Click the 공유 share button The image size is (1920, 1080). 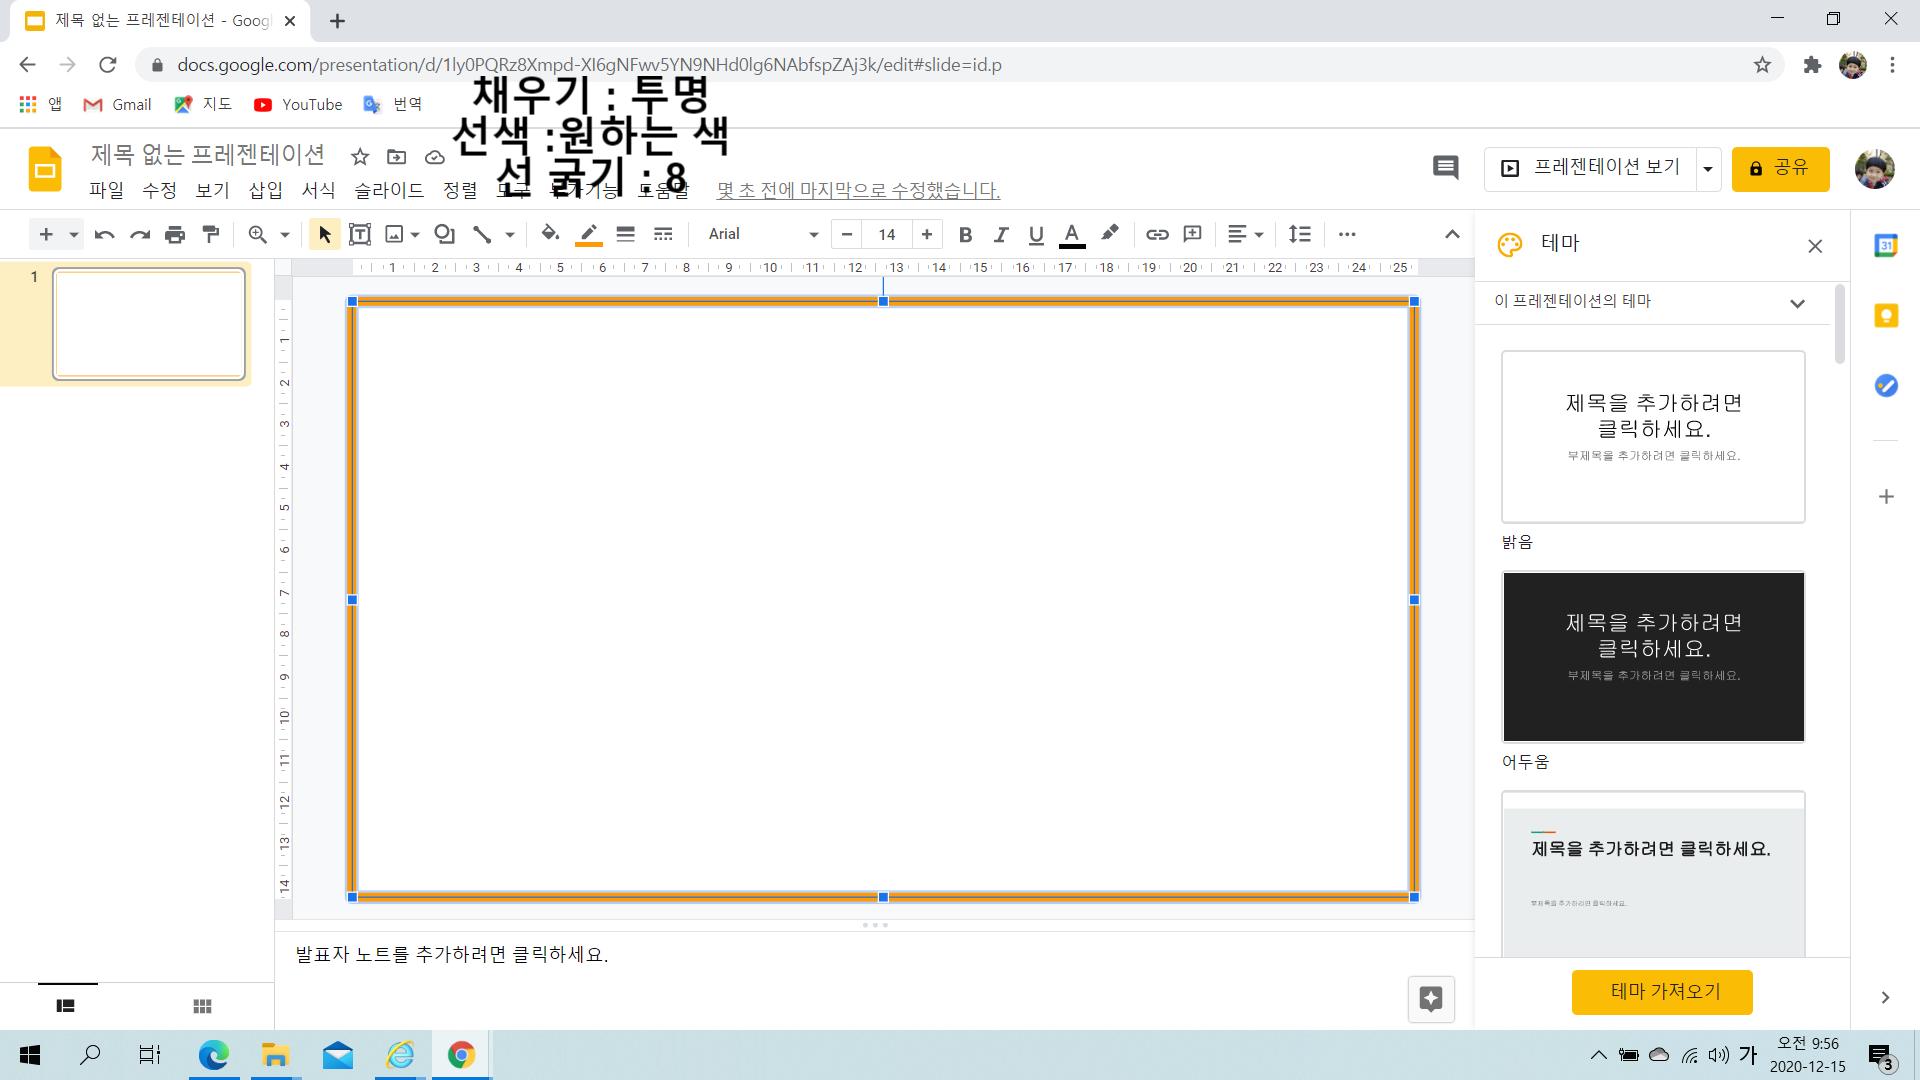(x=1780, y=168)
